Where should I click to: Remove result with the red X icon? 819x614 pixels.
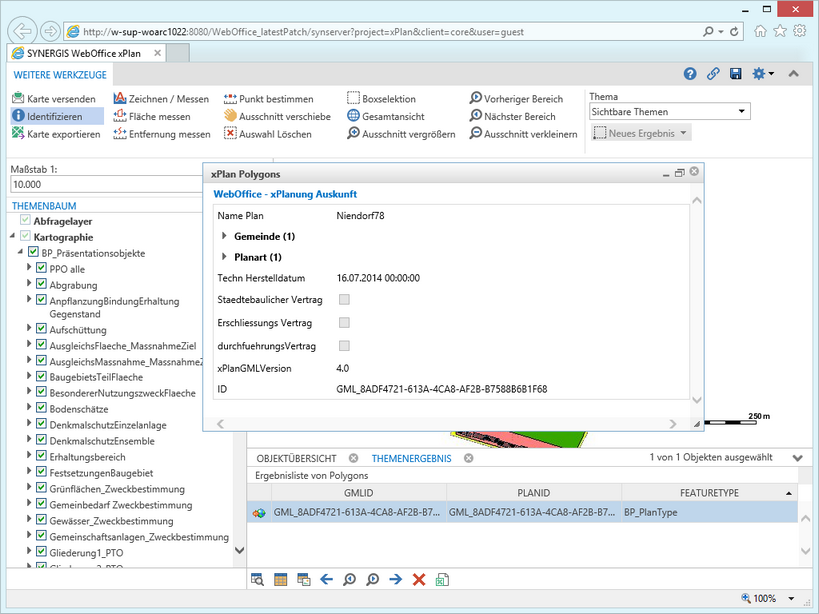coord(418,580)
